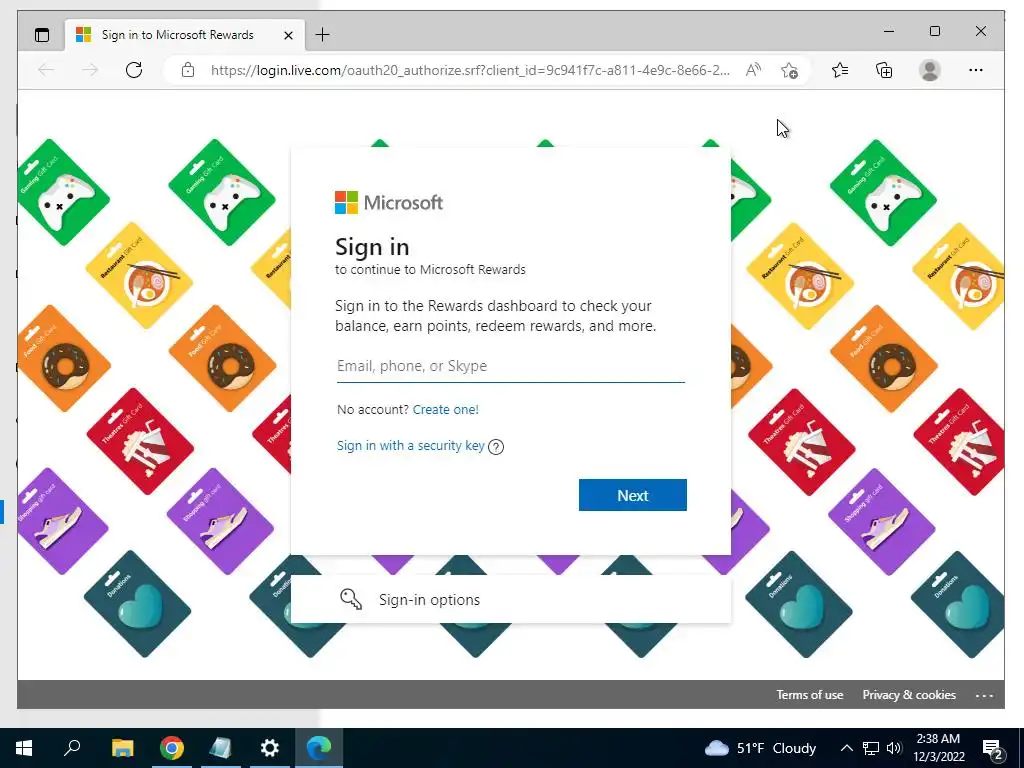Viewport: 1024px width, 768px height.
Task: Open the footer more options ellipsis
Action: (x=984, y=696)
